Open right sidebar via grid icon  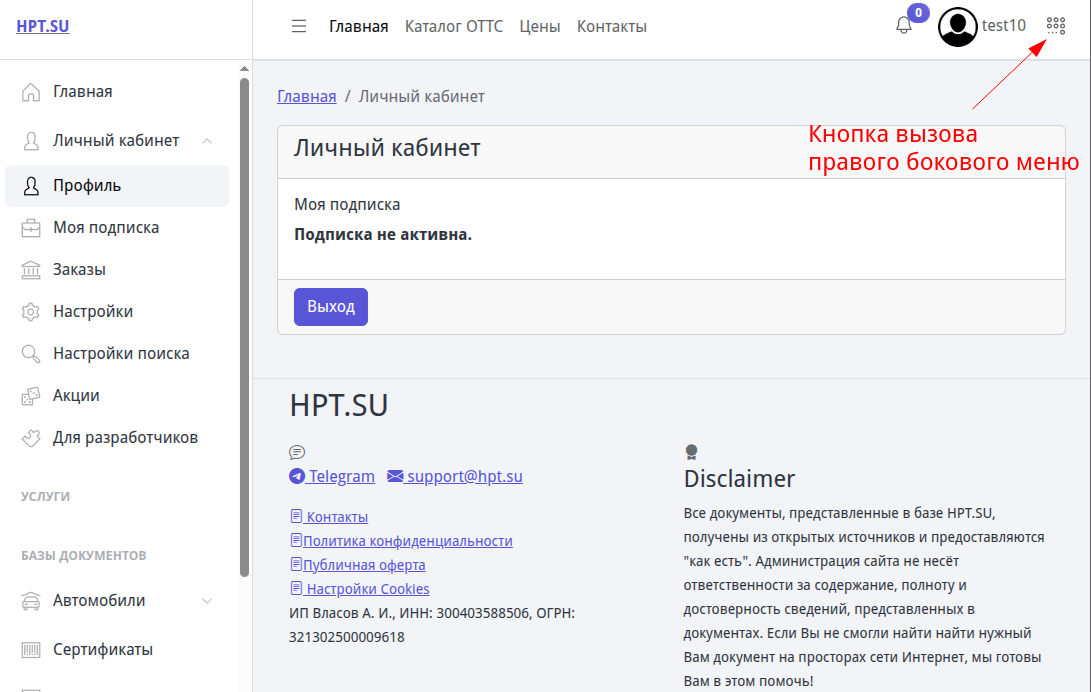[1055, 26]
